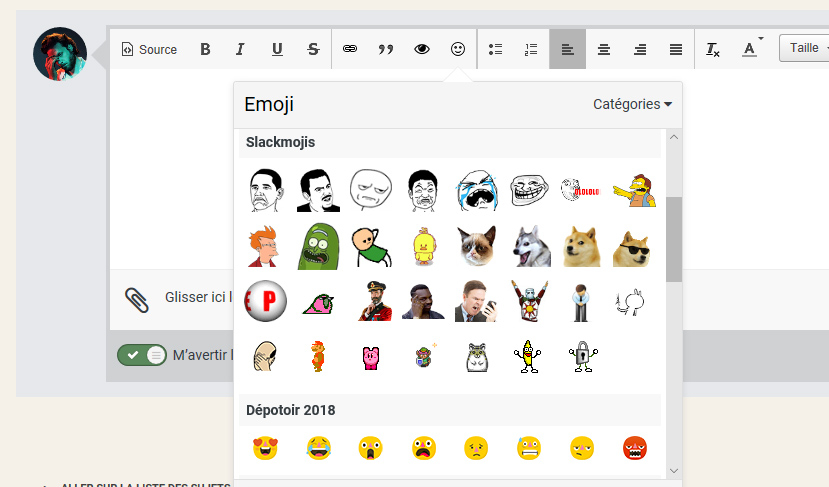Insert the Yao Ming face emoji
The image size is (829, 487).
423,190
